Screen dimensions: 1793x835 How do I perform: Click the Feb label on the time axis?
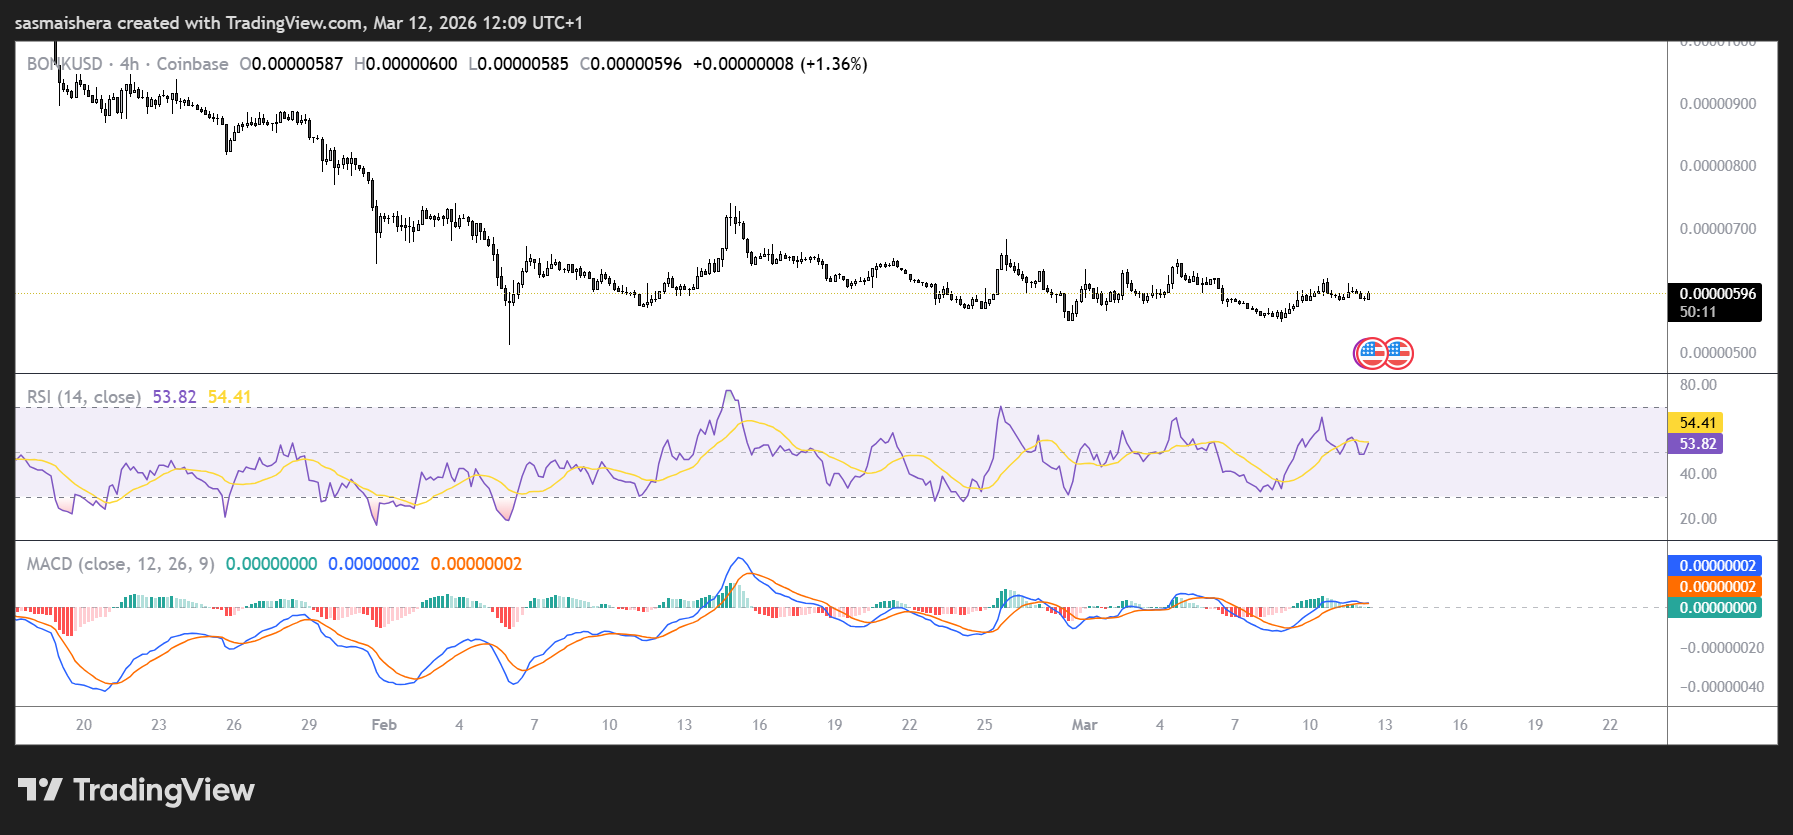(384, 725)
